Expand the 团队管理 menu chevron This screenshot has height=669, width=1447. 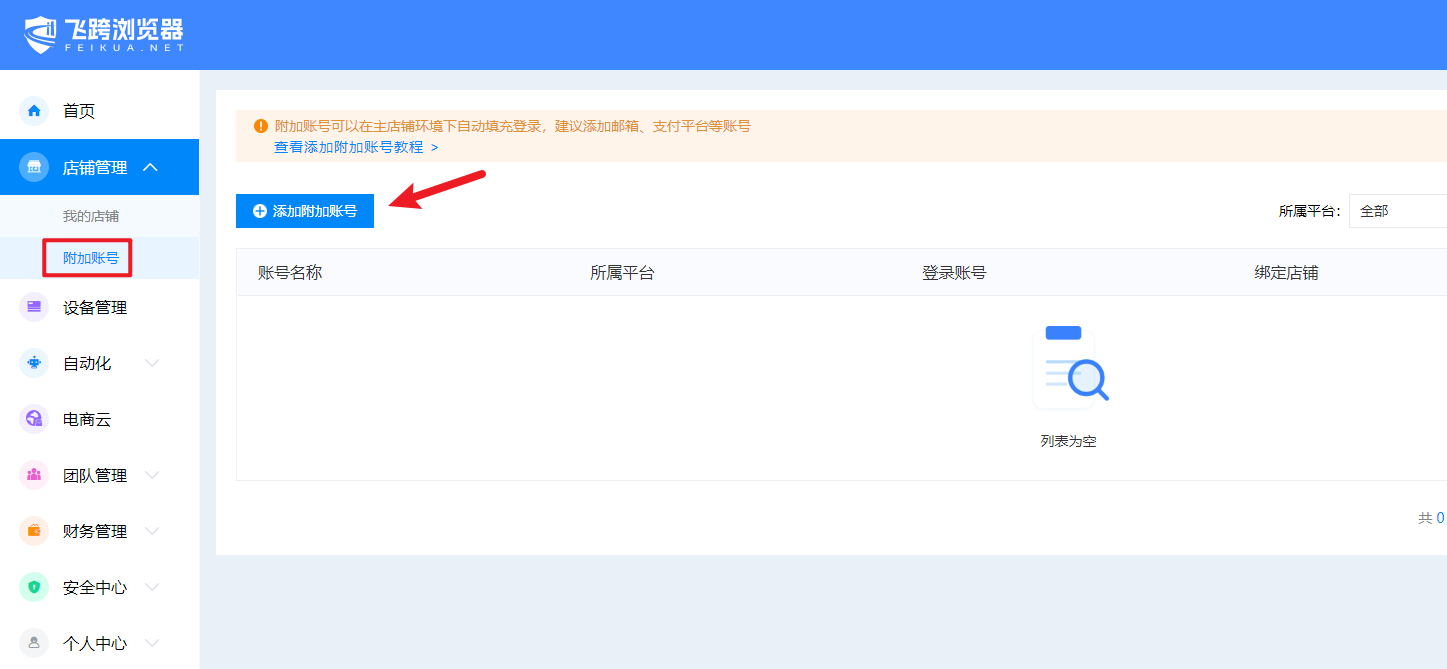[152, 476]
